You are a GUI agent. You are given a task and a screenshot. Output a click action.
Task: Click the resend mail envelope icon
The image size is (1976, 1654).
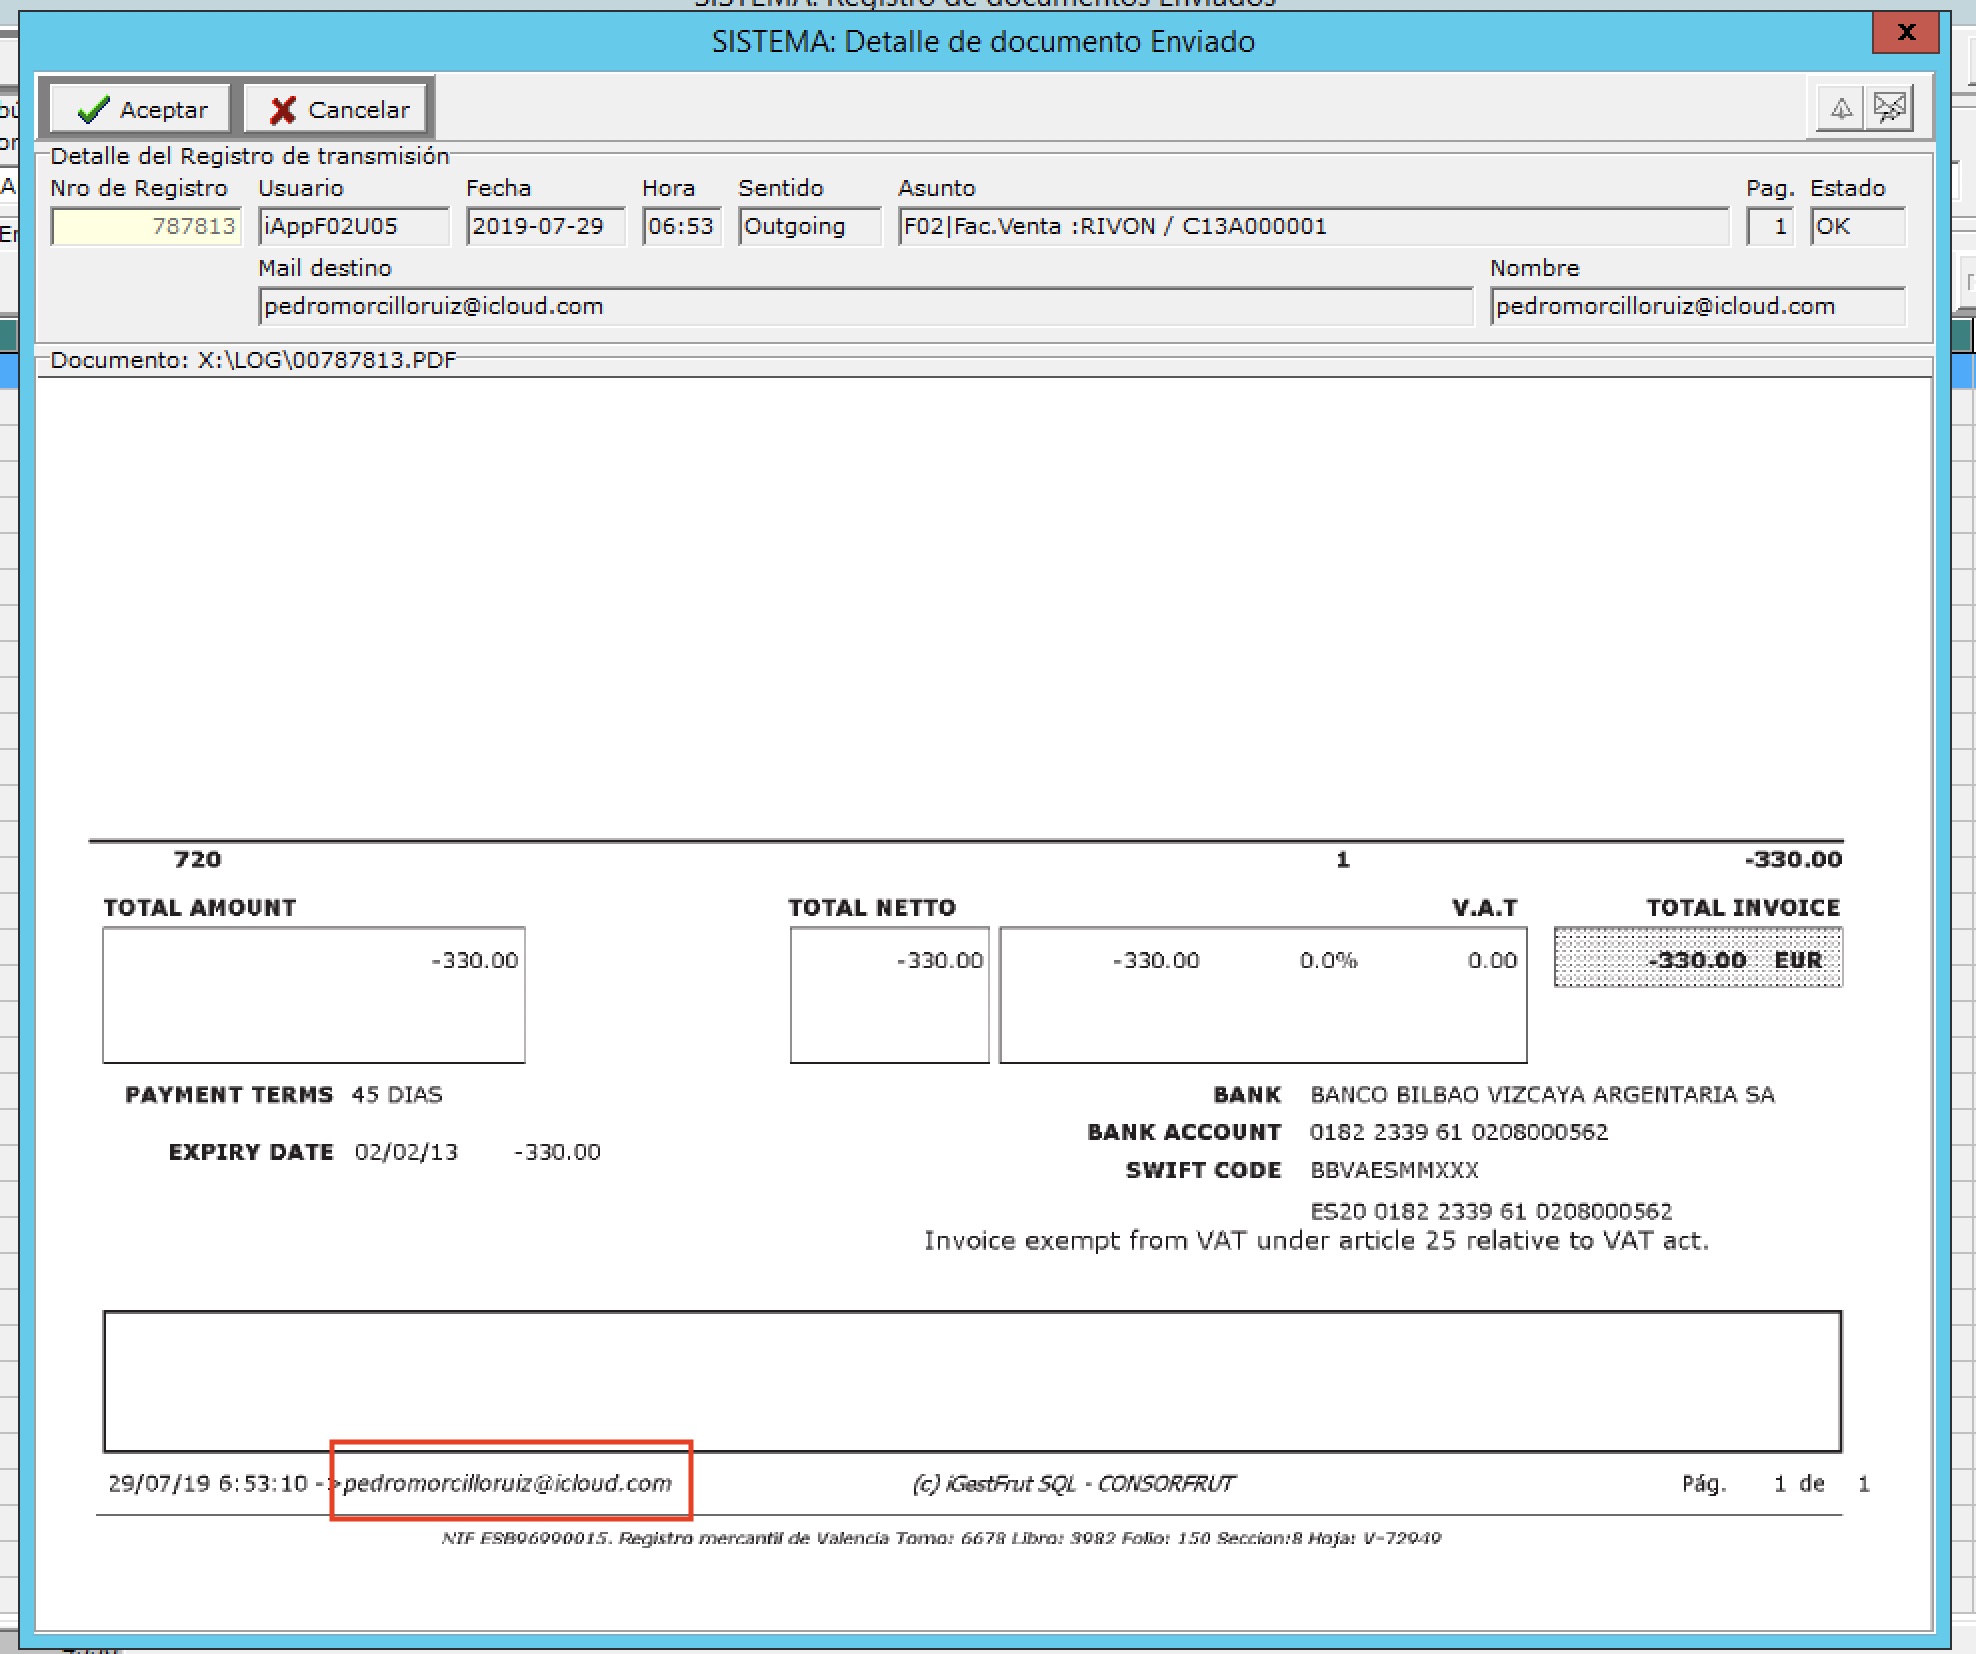click(x=1889, y=108)
